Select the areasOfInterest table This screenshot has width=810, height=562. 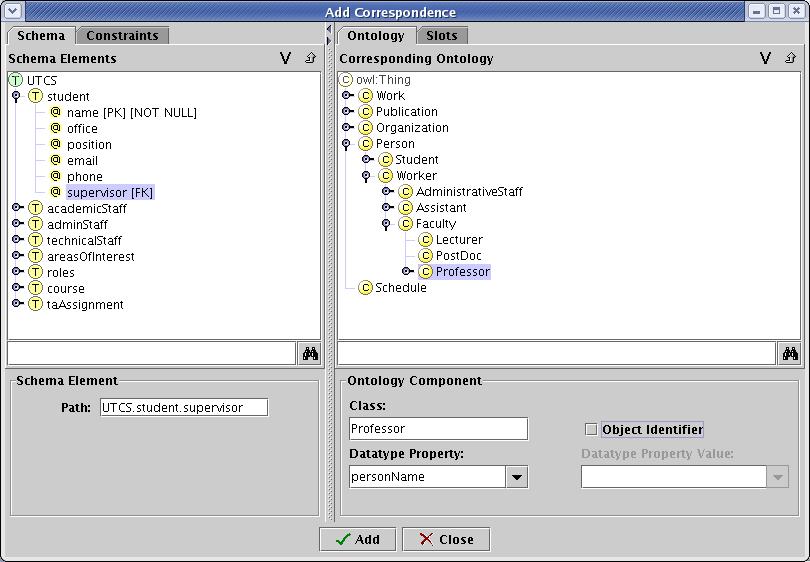tap(91, 257)
